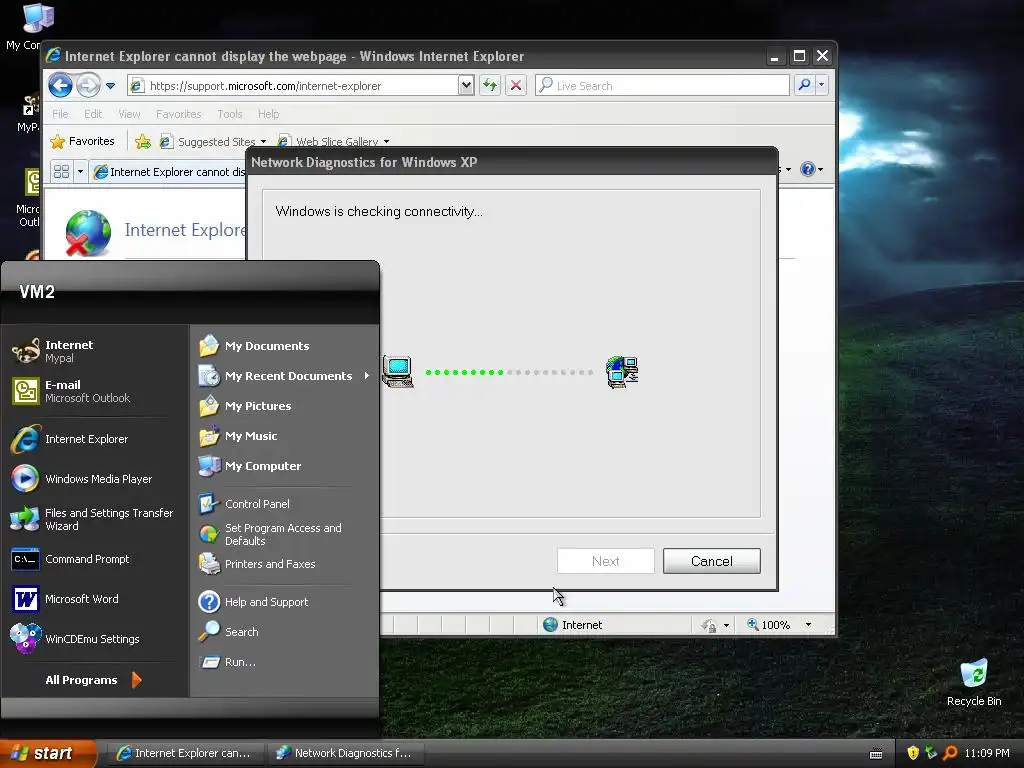The width and height of the screenshot is (1024, 768).
Task: Expand My Recent Documents submenu
Action: (x=284, y=376)
